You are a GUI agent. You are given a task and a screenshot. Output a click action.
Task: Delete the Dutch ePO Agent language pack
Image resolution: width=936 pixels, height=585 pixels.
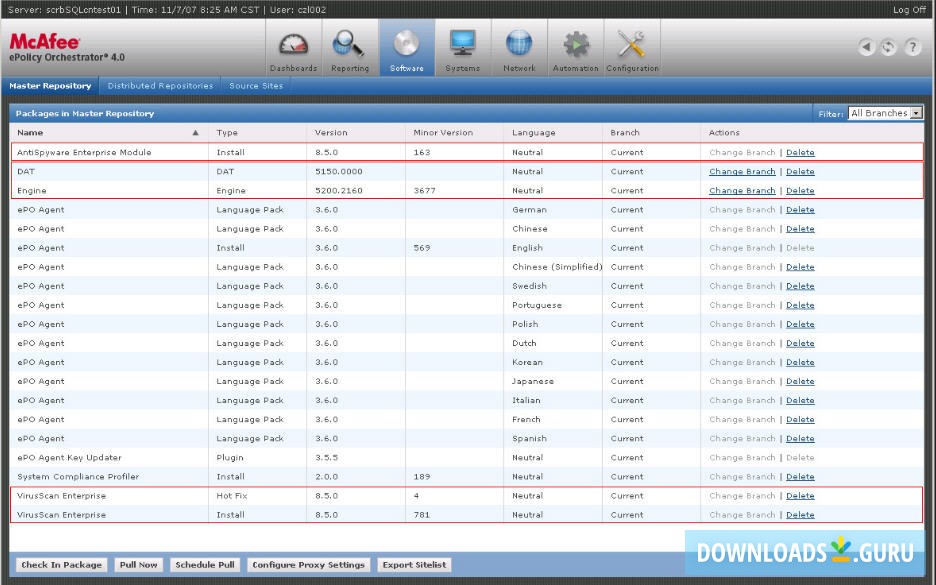(800, 343)
